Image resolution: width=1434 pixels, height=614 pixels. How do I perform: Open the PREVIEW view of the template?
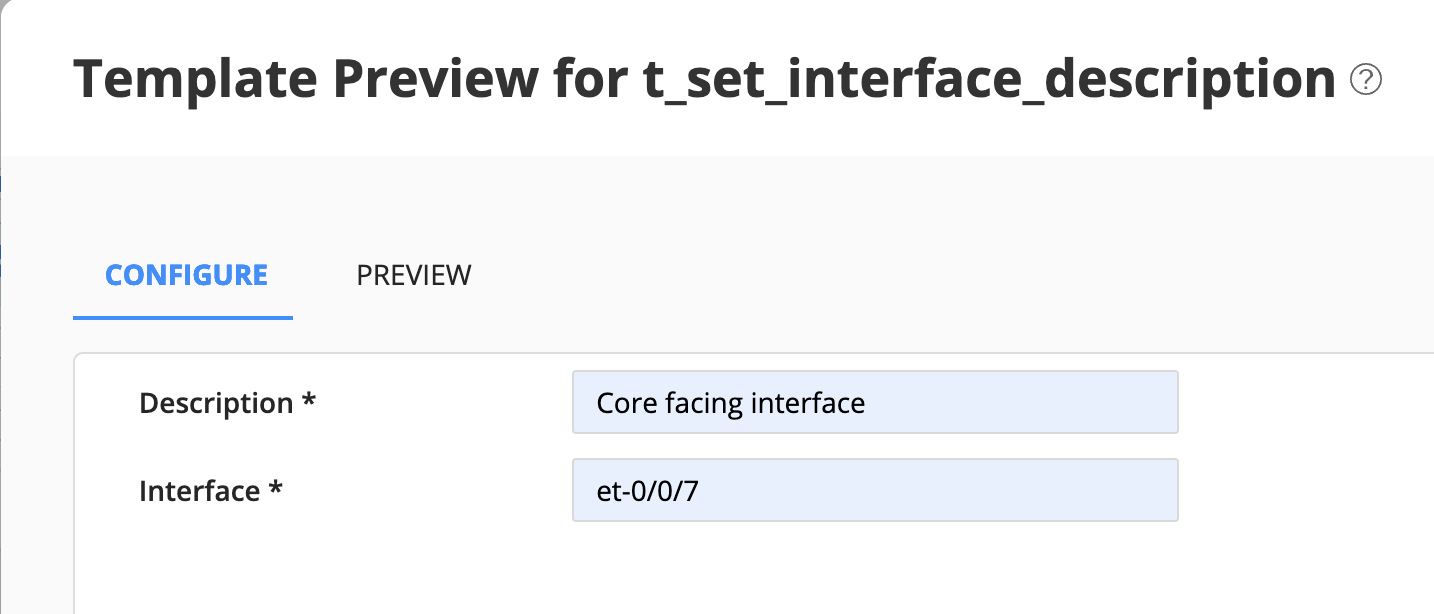[x=413, y=275]
